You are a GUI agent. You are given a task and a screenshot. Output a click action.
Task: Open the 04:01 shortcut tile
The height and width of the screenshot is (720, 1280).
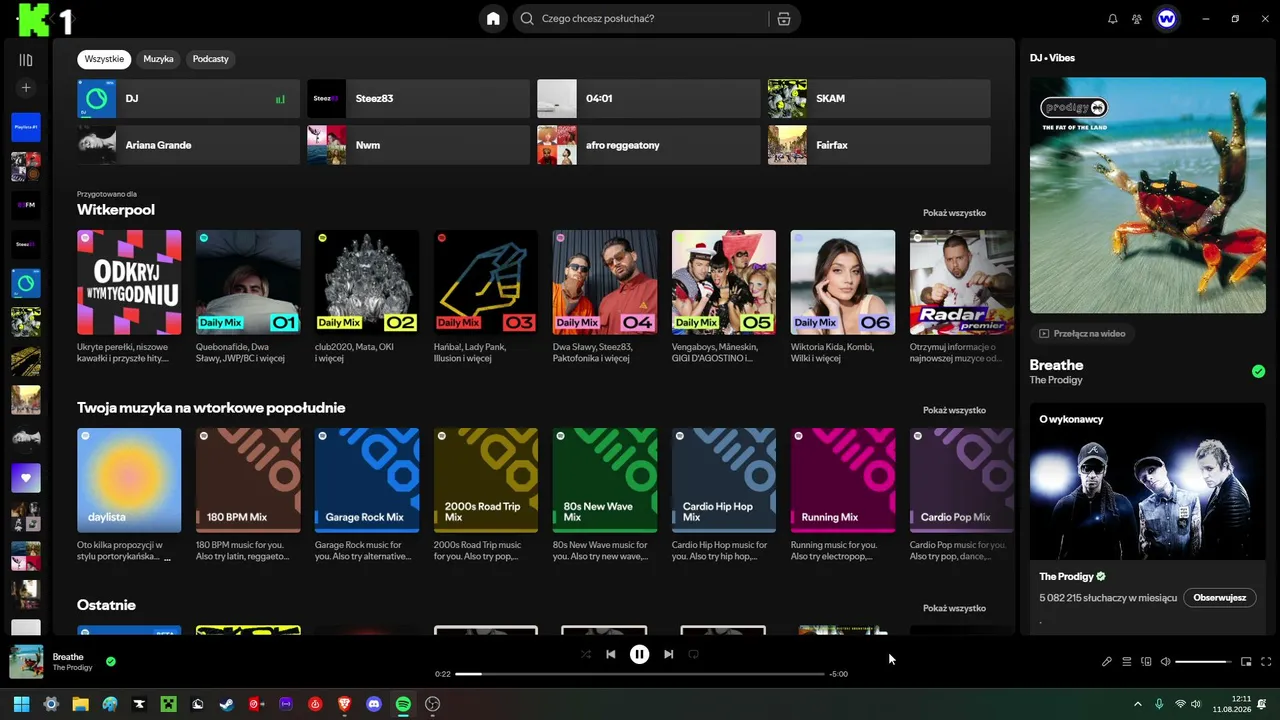[649, 99]
